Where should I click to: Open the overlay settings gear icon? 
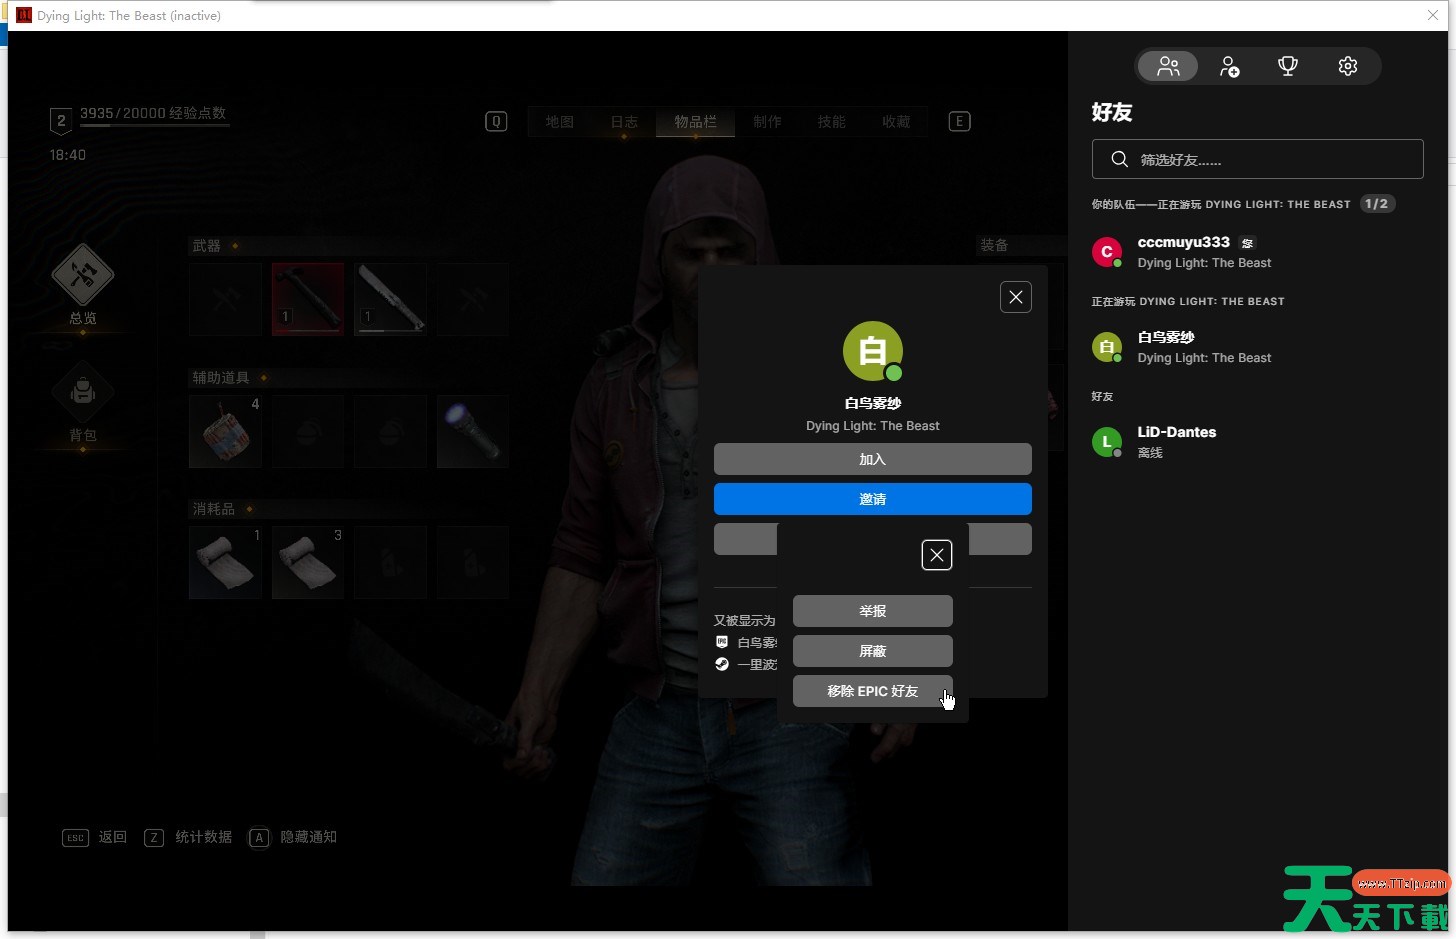click(x=1348, y=67)
